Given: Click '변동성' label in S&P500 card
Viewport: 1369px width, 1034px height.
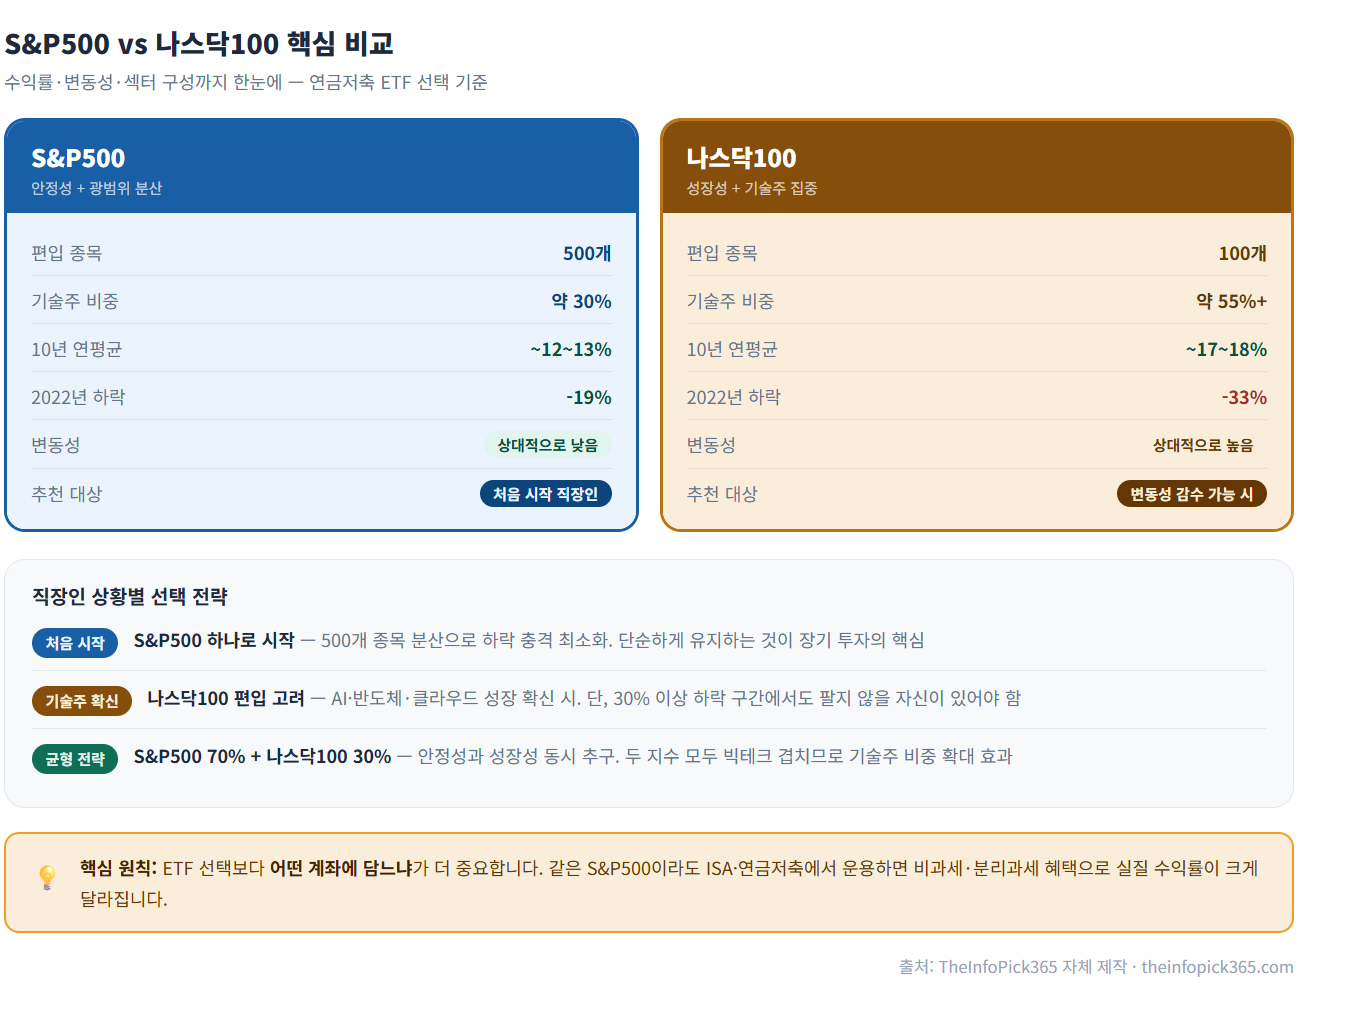Looking at the screenshot, I should pyautogui.click(x=55, y=445).
